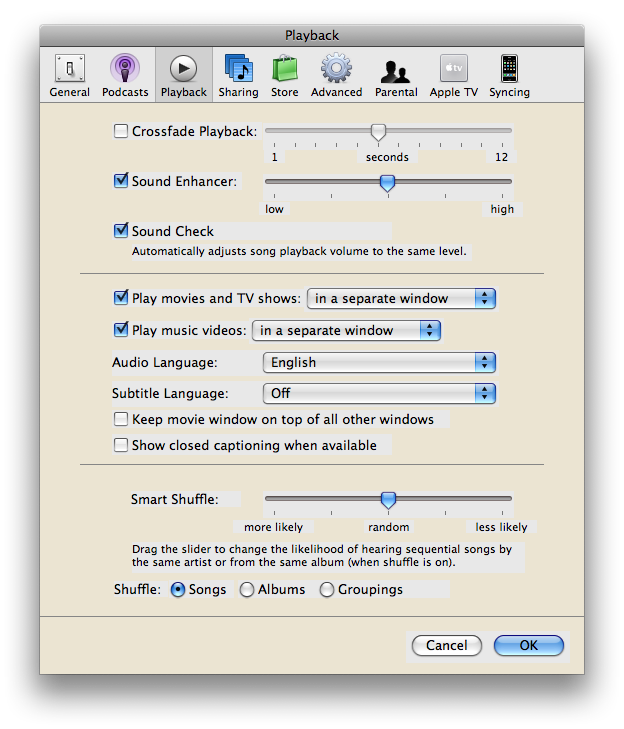
Task: Click the "12" crossfade seconds label
Action: pos(501,157)
